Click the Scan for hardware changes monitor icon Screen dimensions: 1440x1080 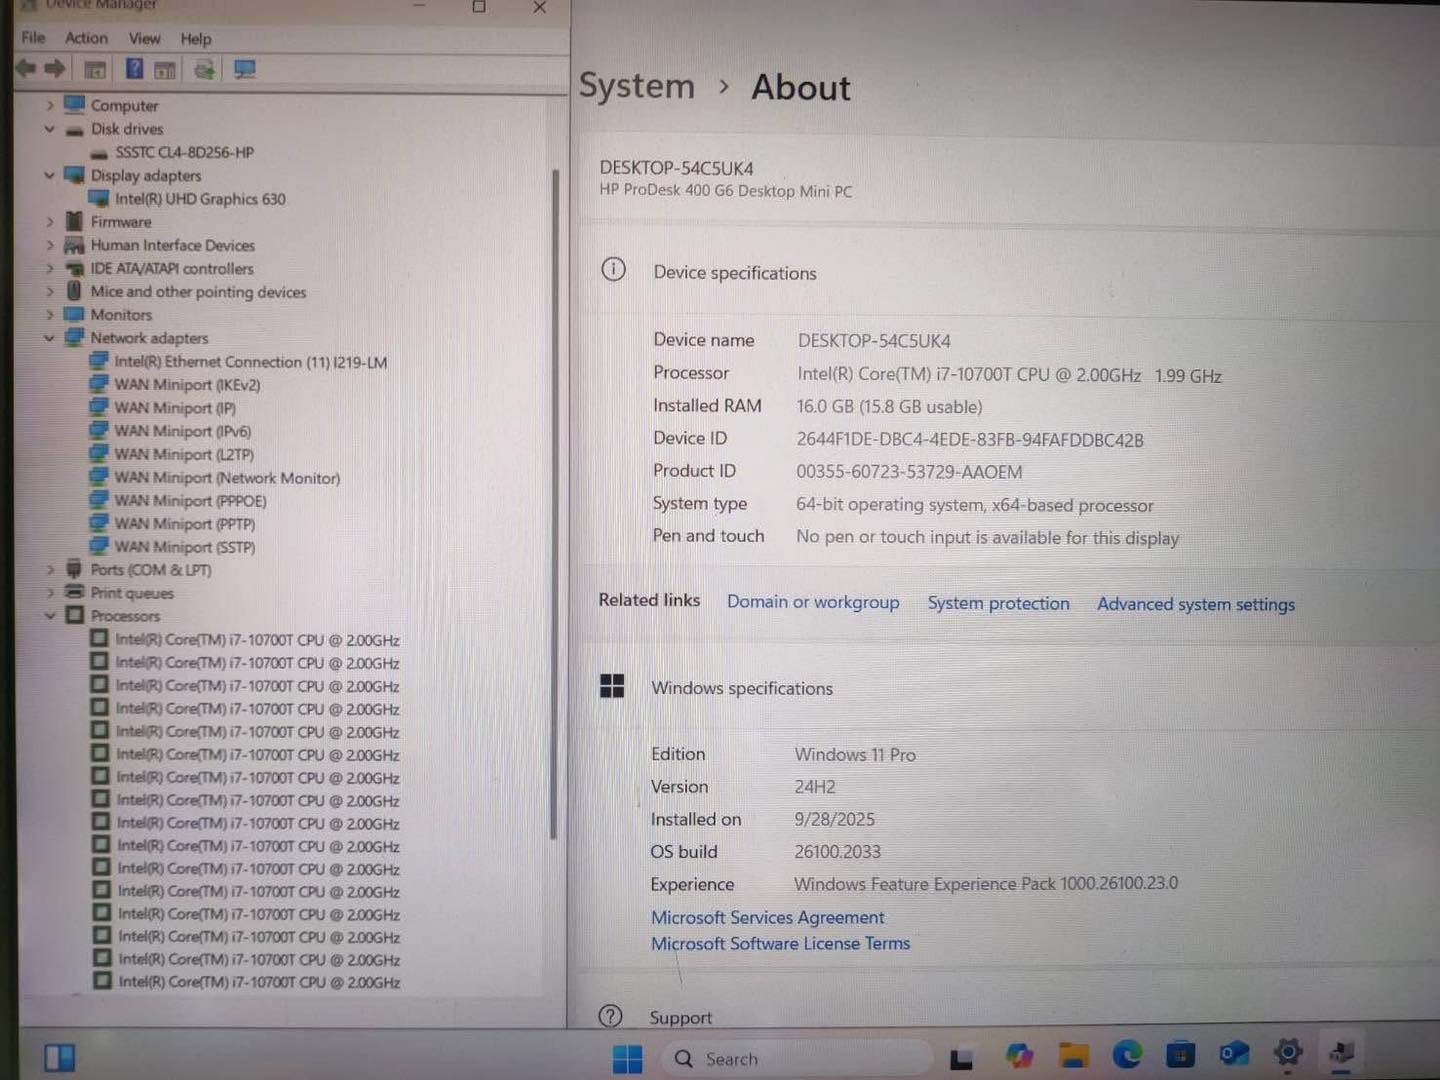[x=244, y=69]
